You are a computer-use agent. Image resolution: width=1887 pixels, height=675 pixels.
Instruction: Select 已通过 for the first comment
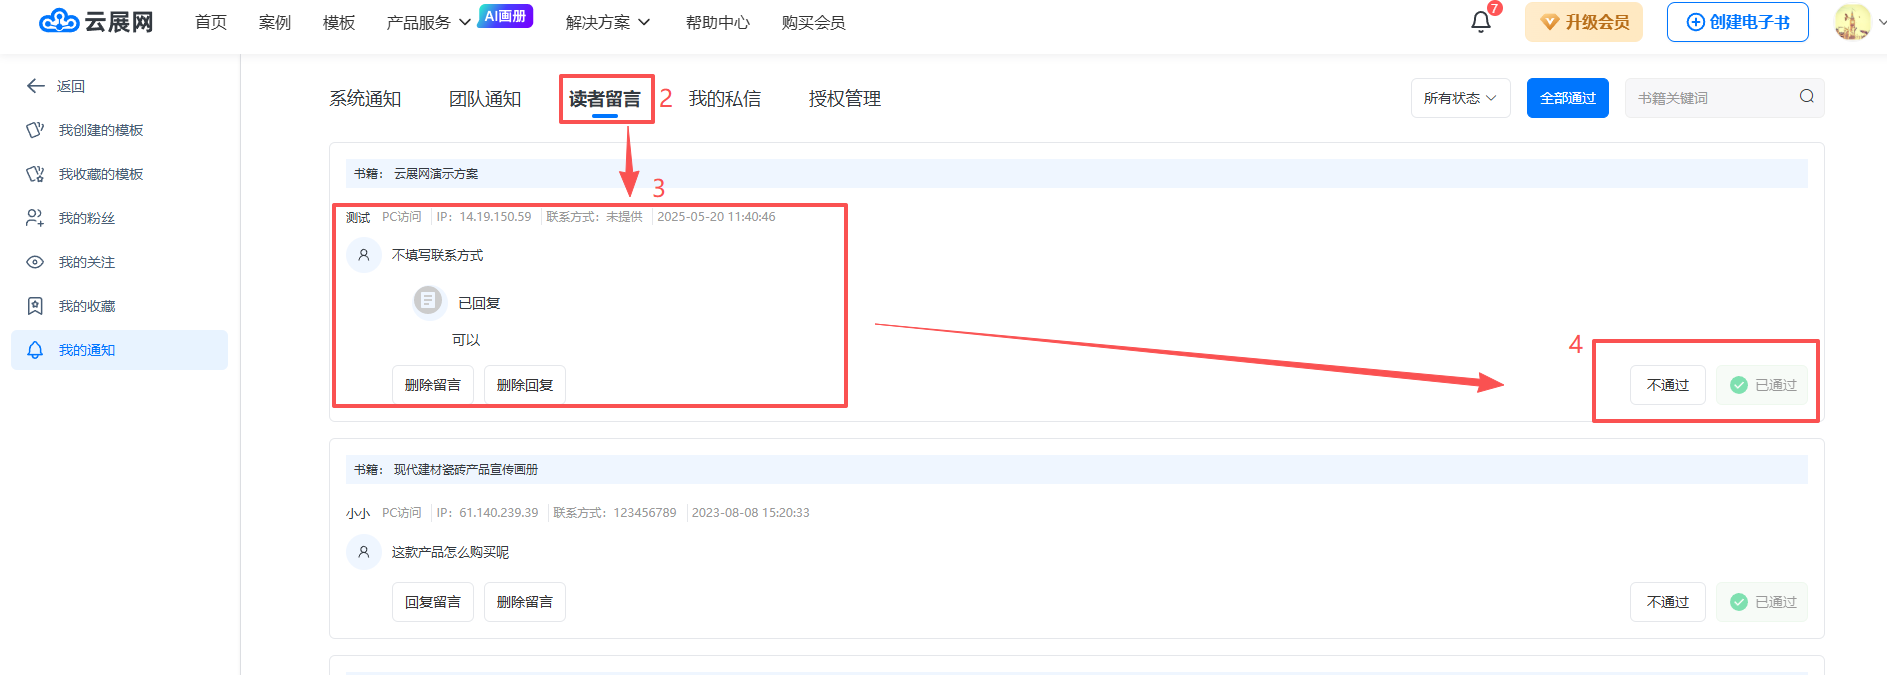[x=1762, y=385]
